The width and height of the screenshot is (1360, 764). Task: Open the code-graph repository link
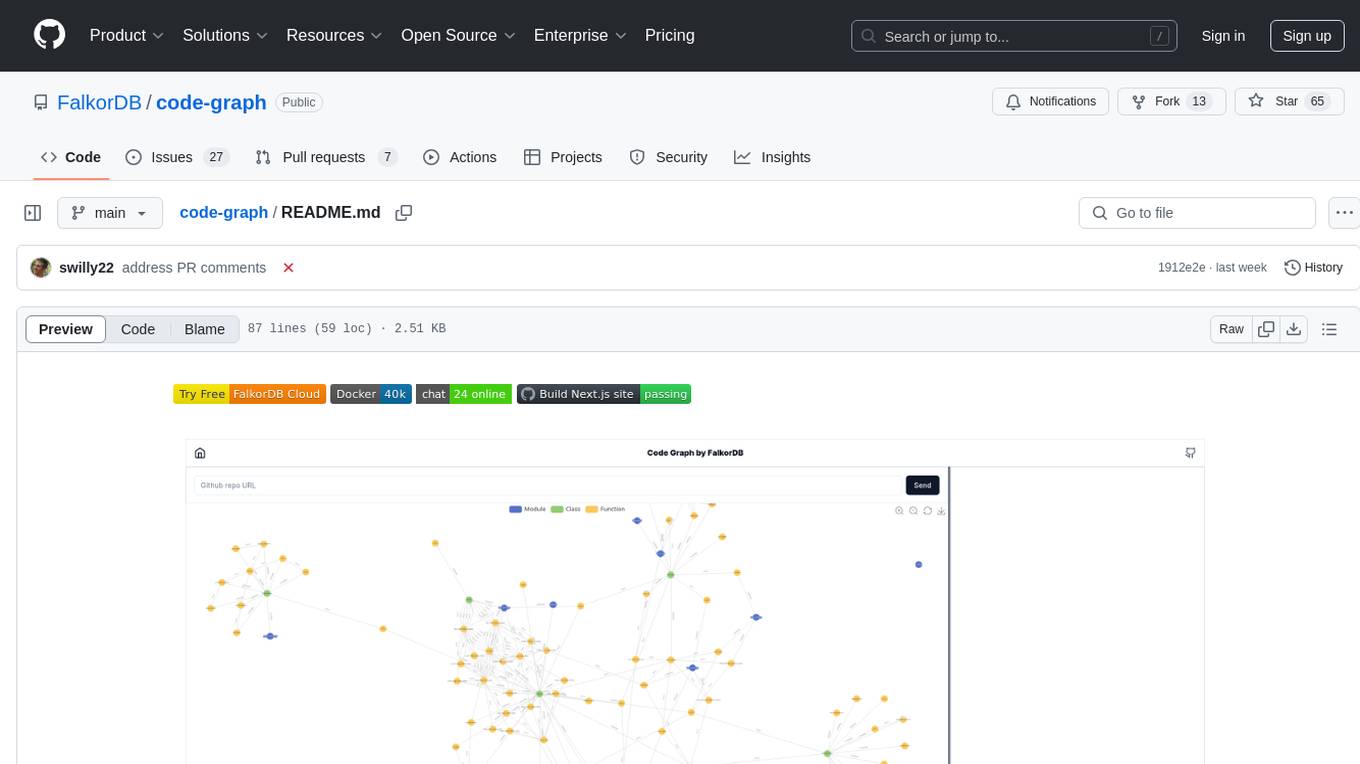pyautogui.click(x=211, y=102)
